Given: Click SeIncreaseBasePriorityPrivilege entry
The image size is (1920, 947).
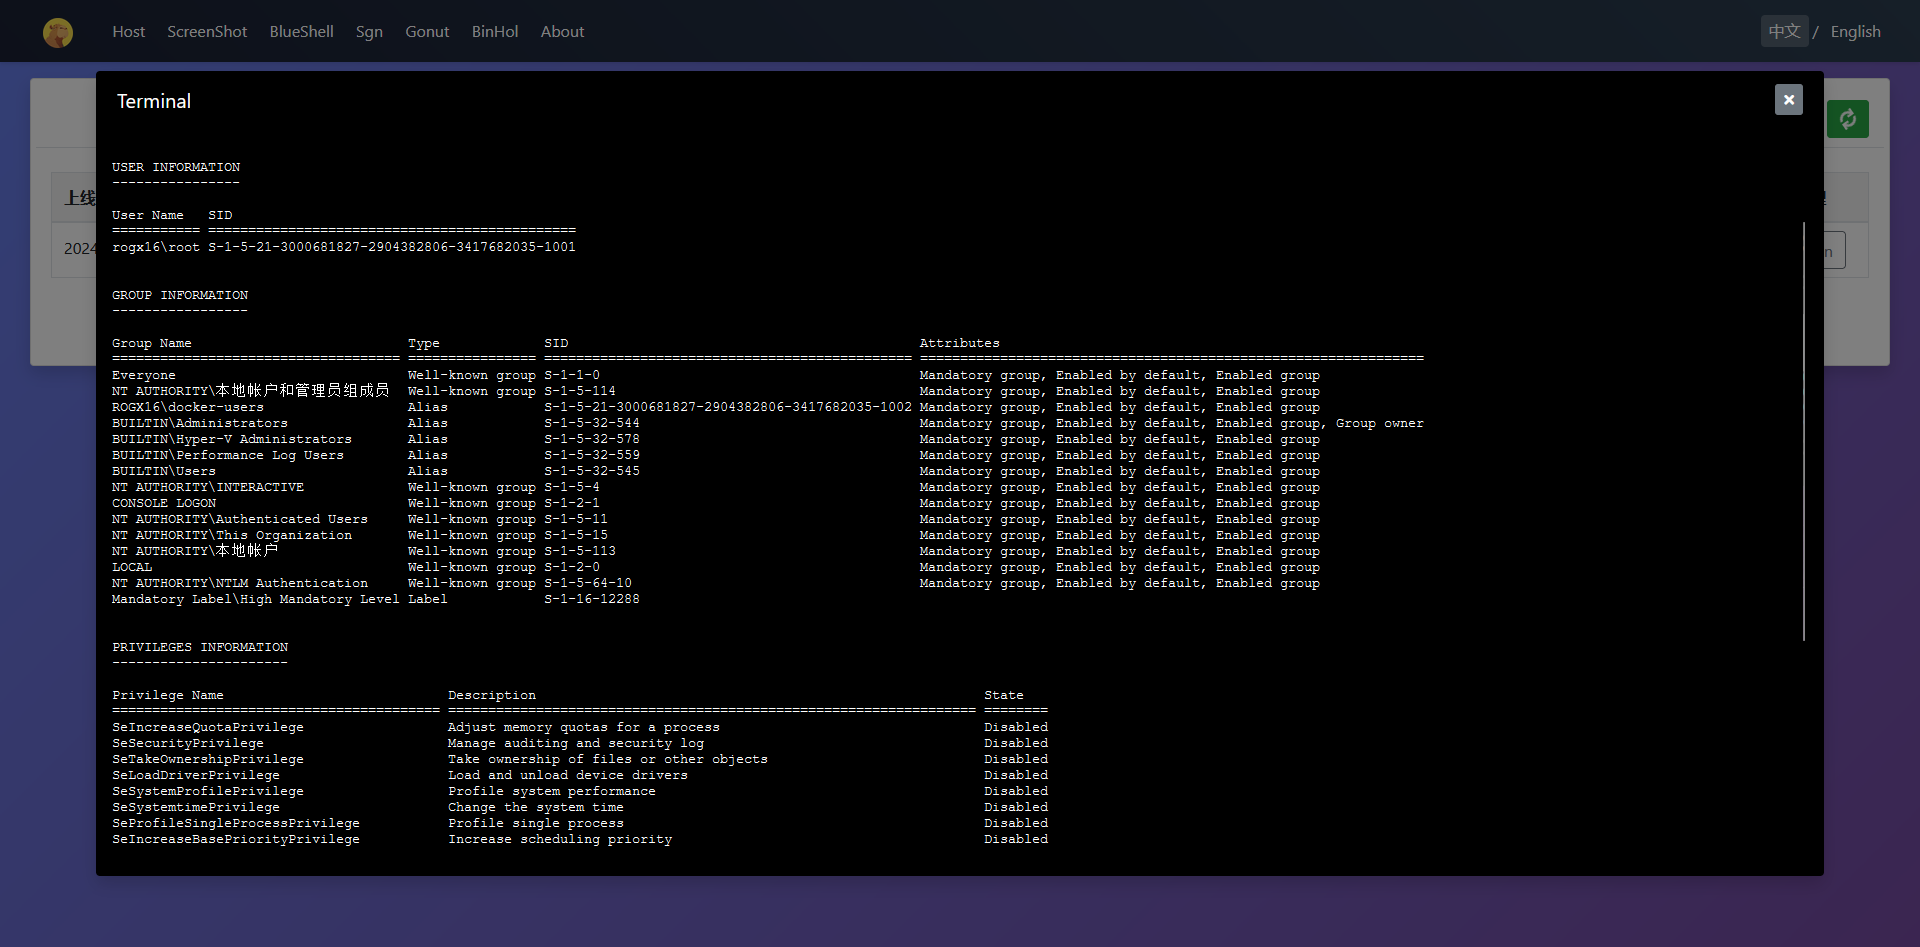Looking at the screenshot, I should [236, 839].
